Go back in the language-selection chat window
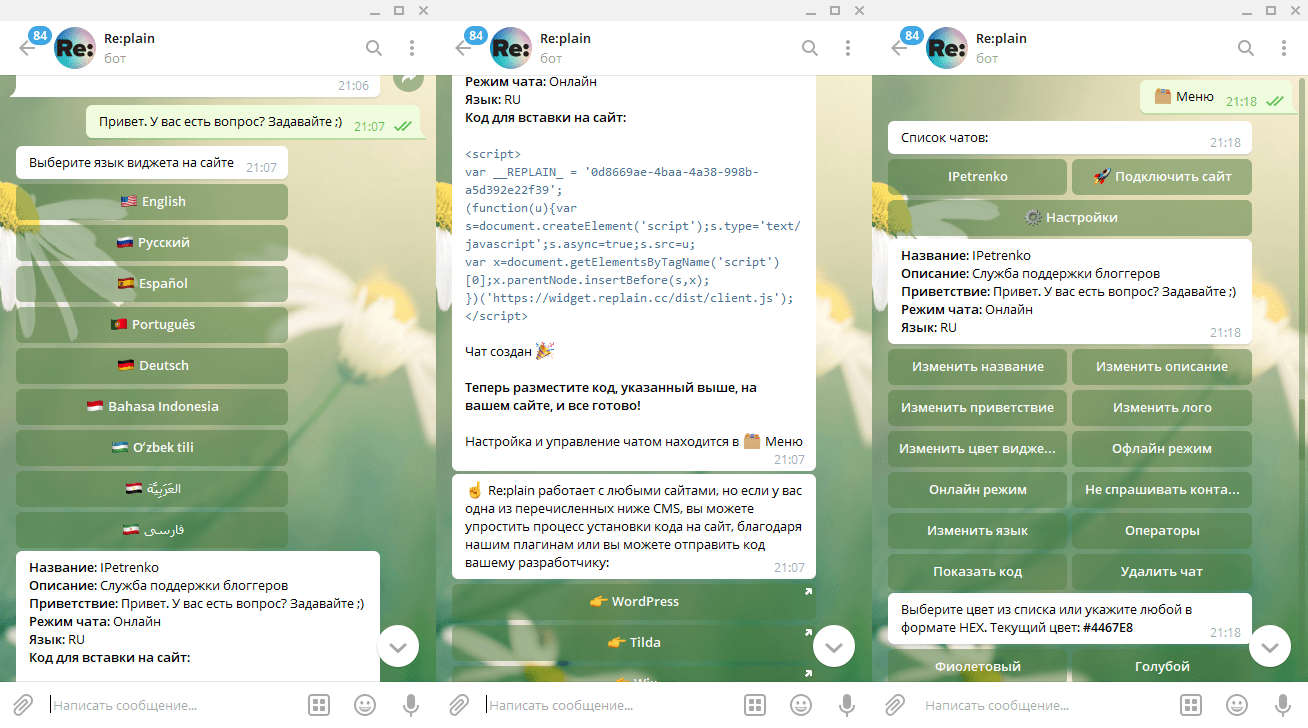The height and width of the screenshot is (728, 1308). pyautogui.click(x=27, y=48)
